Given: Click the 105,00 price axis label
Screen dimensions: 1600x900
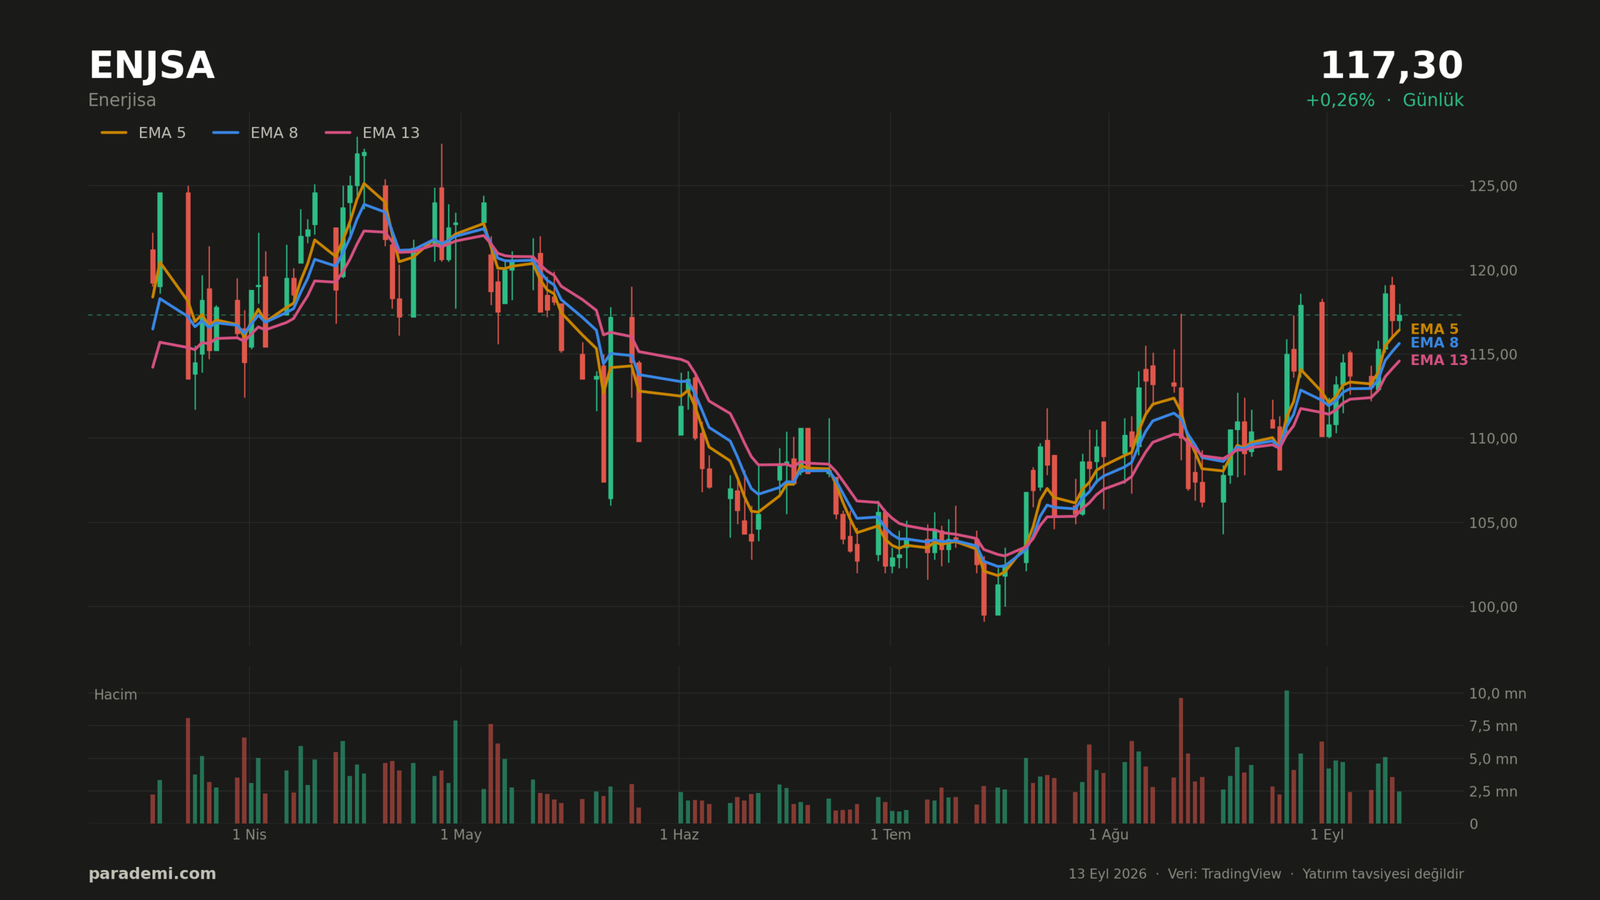Looking at the screenshot, I should (1493, 522).
